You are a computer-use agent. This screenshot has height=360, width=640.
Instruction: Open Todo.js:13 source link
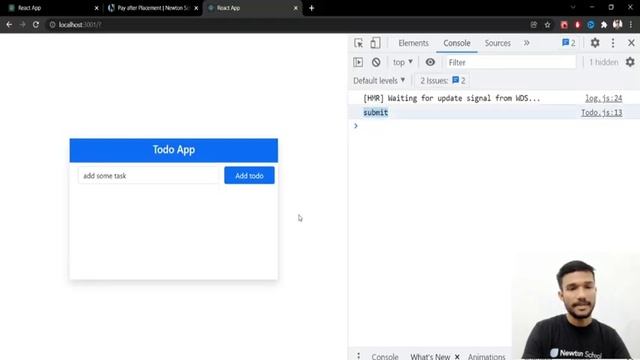coord(602,112)
